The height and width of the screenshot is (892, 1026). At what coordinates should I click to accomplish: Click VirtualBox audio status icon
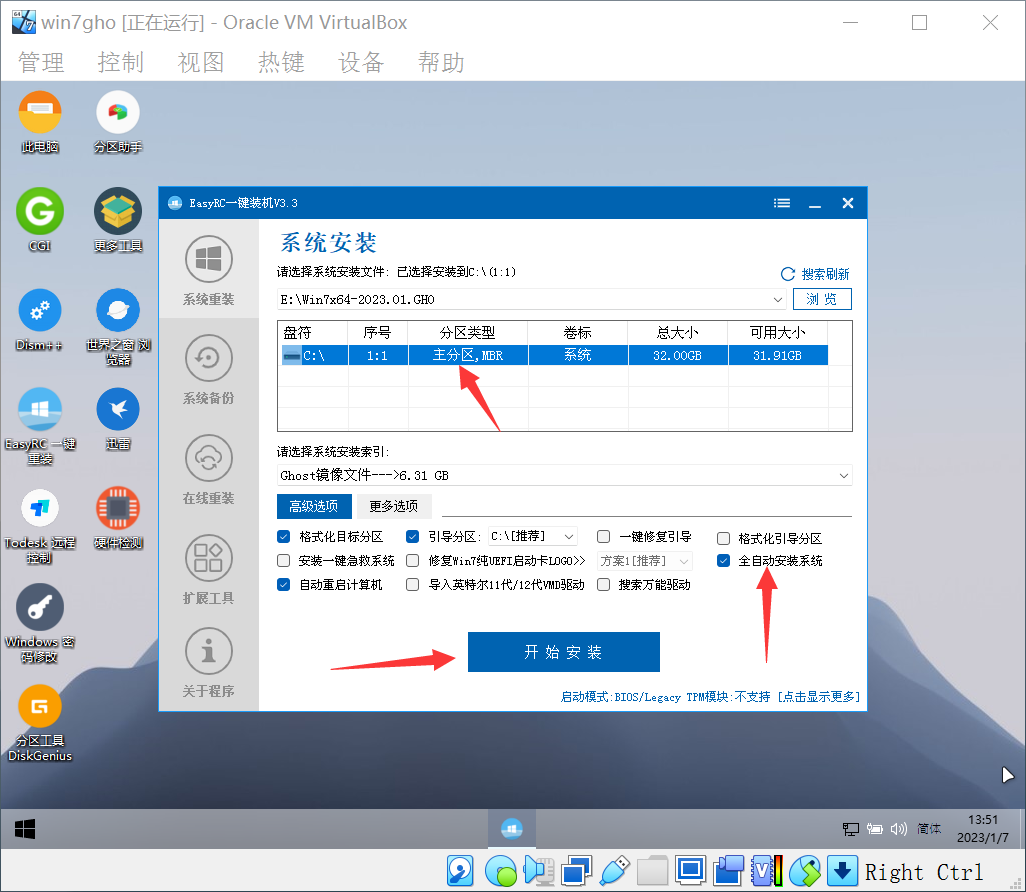[538, 871]
